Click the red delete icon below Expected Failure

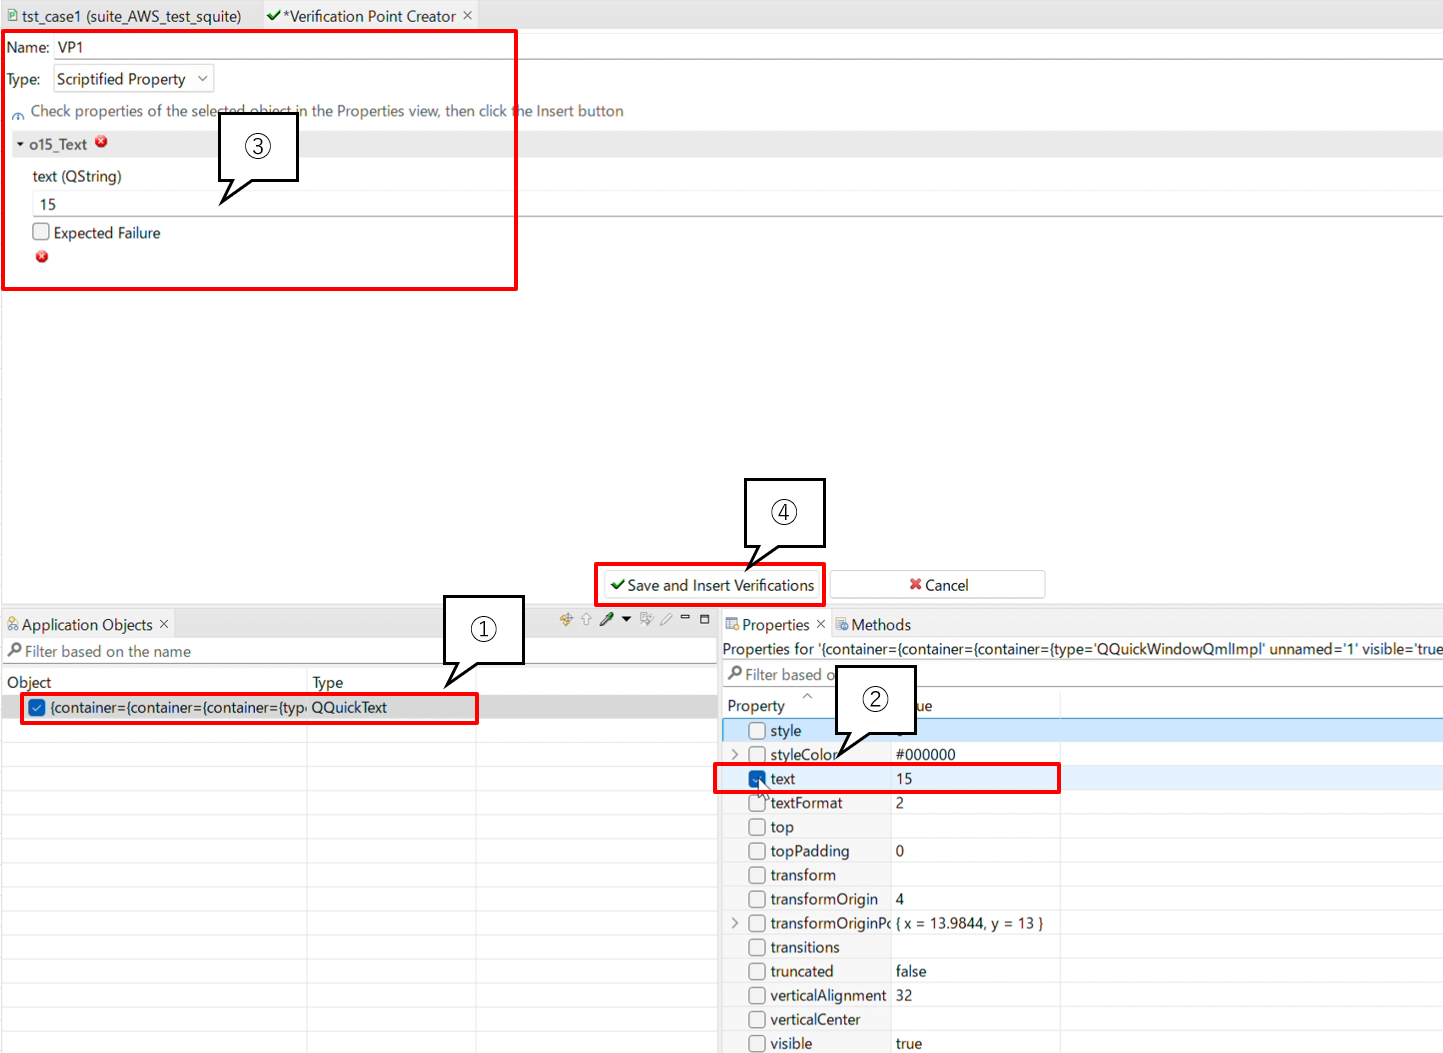click(42, 257)
